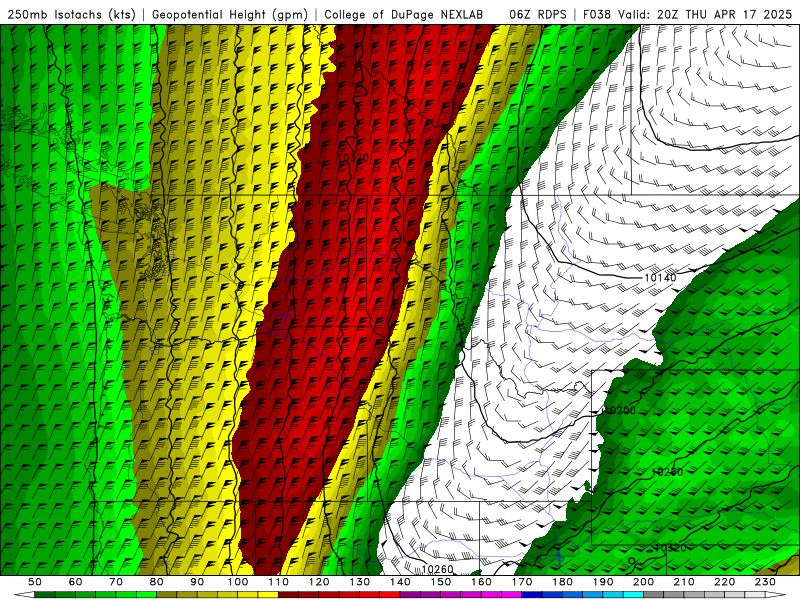
Task: Click the 10260 label in the white area
Action: (438, 569)
